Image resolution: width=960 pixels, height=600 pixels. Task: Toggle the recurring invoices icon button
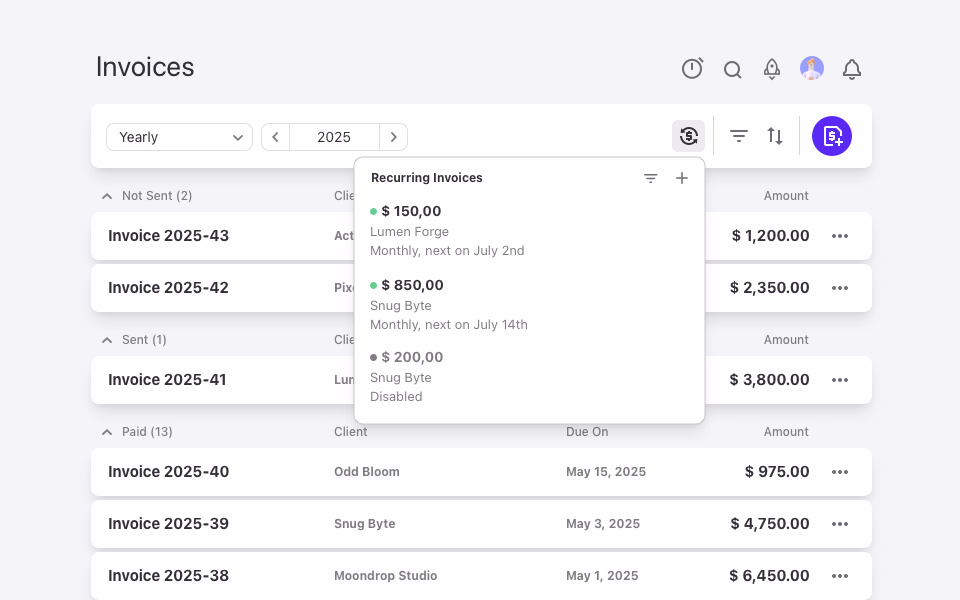(689, 136)
